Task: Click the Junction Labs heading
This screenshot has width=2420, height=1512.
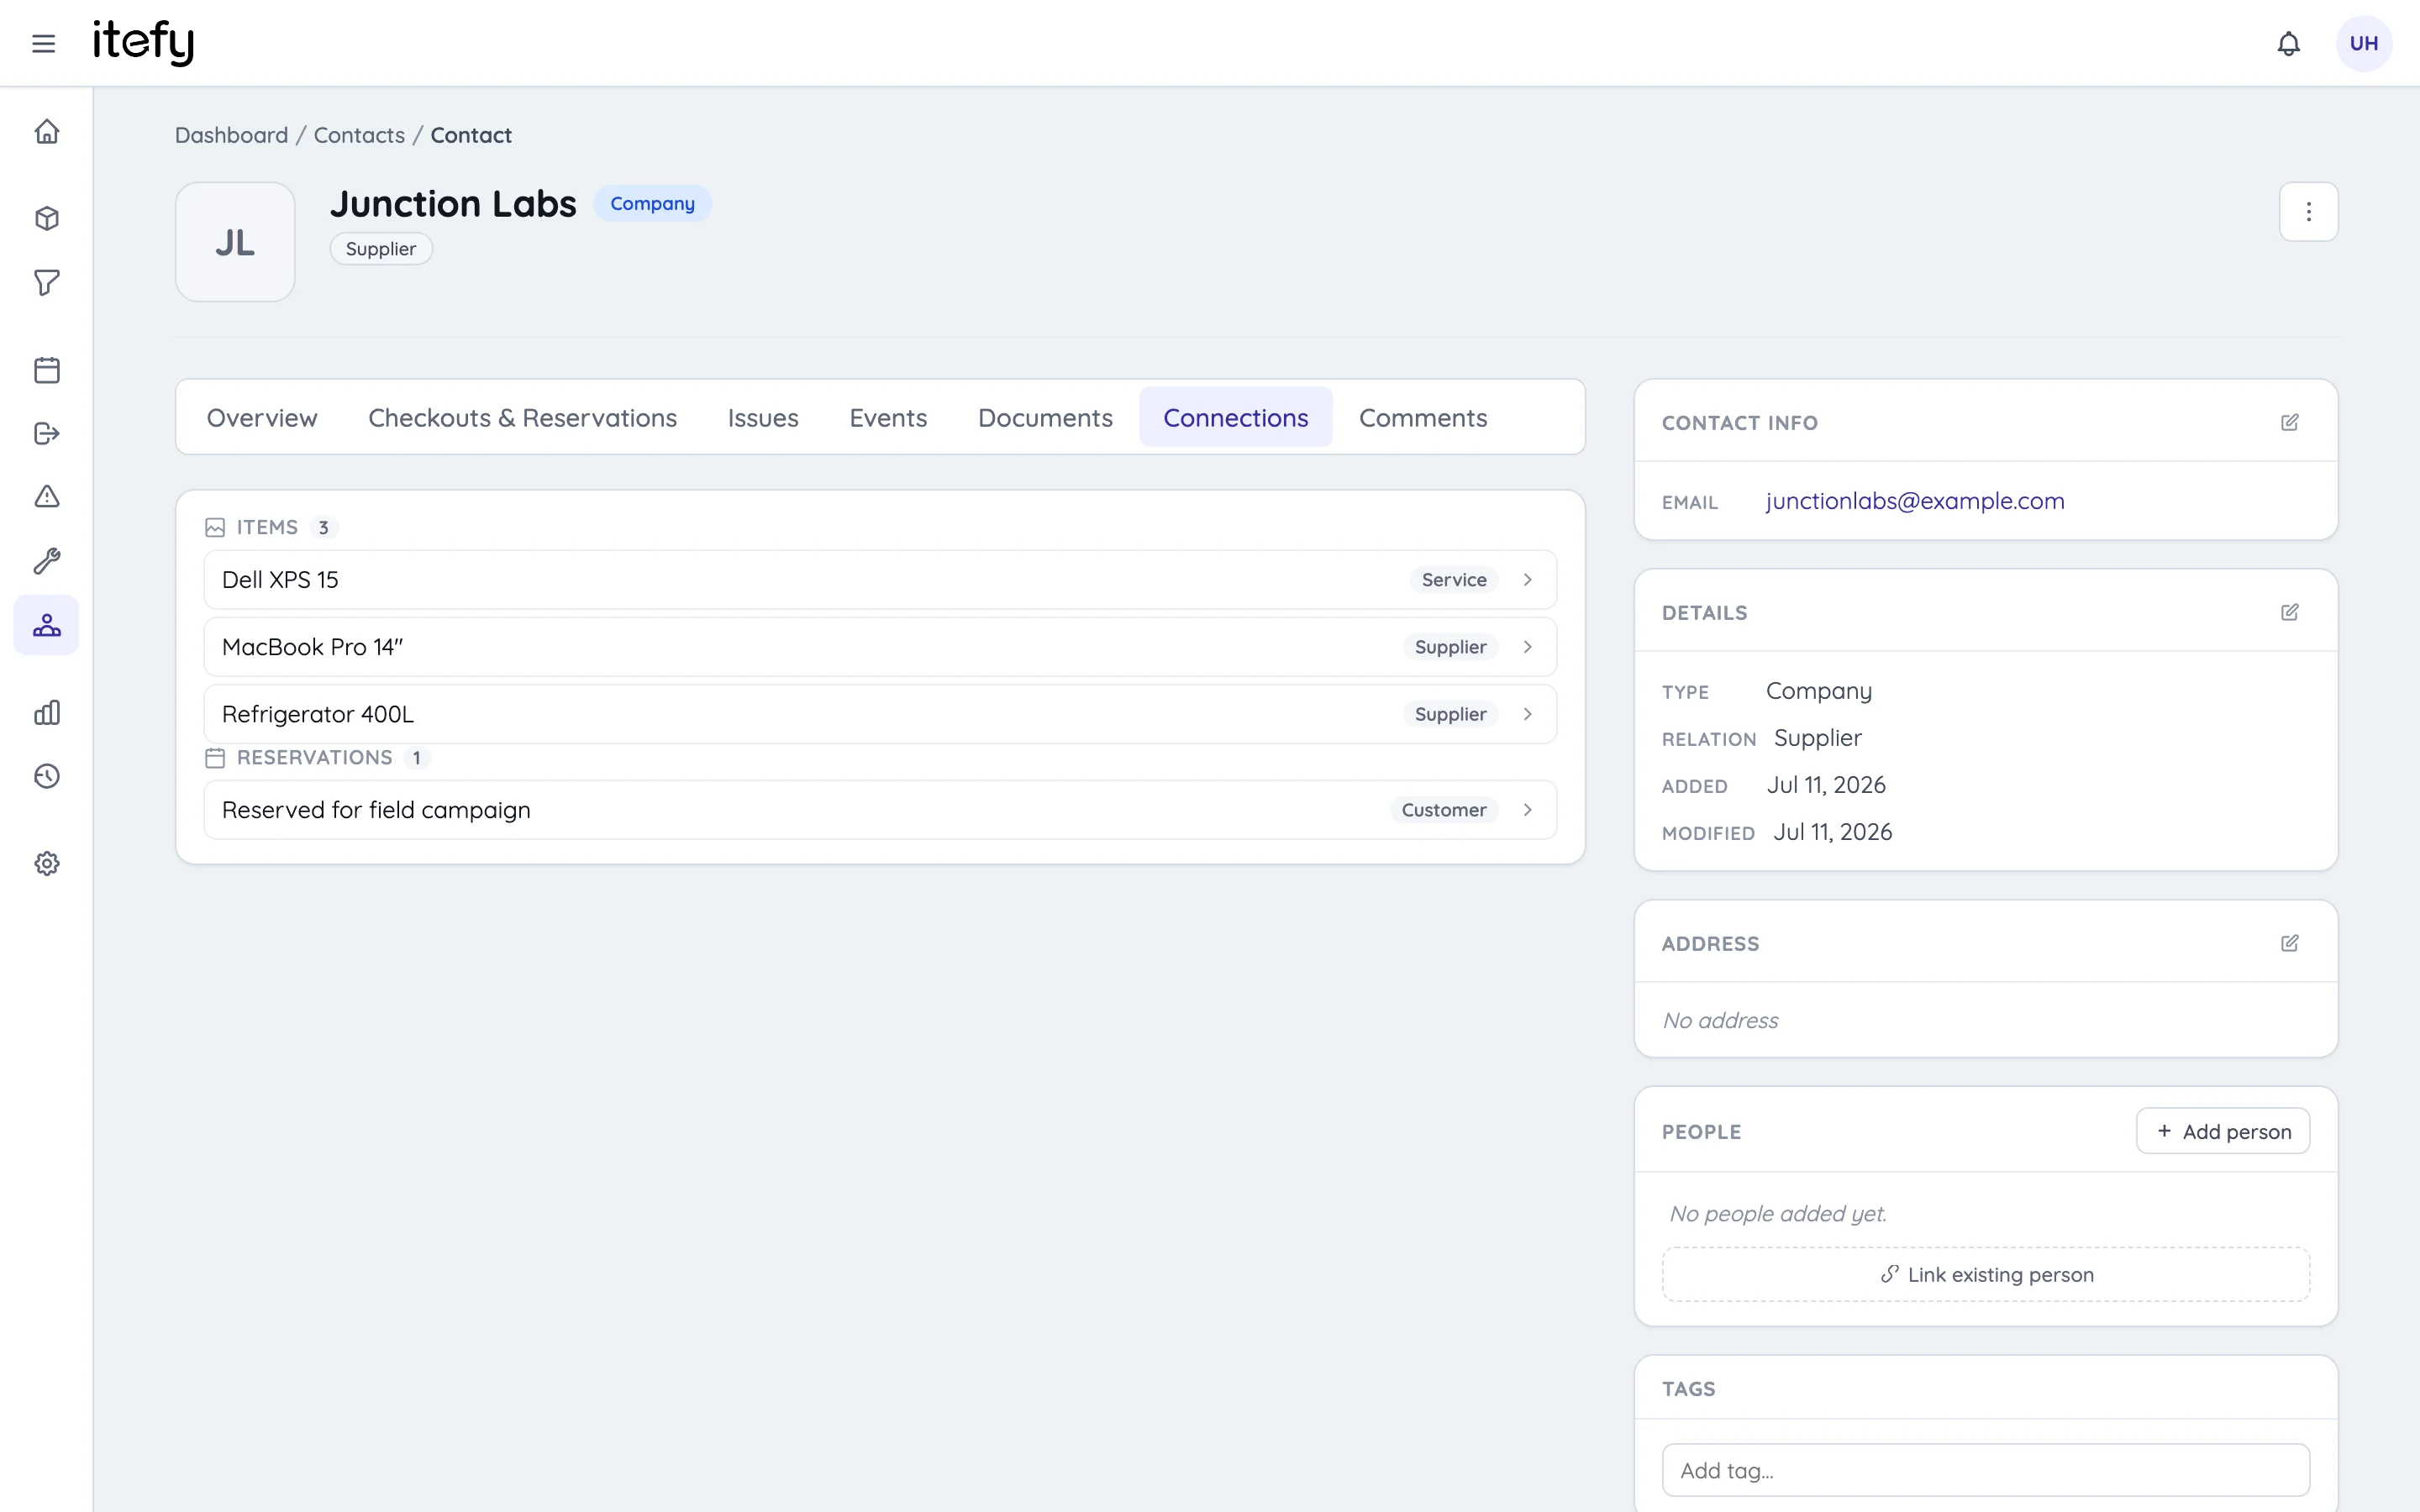Action: coord(453,203)
